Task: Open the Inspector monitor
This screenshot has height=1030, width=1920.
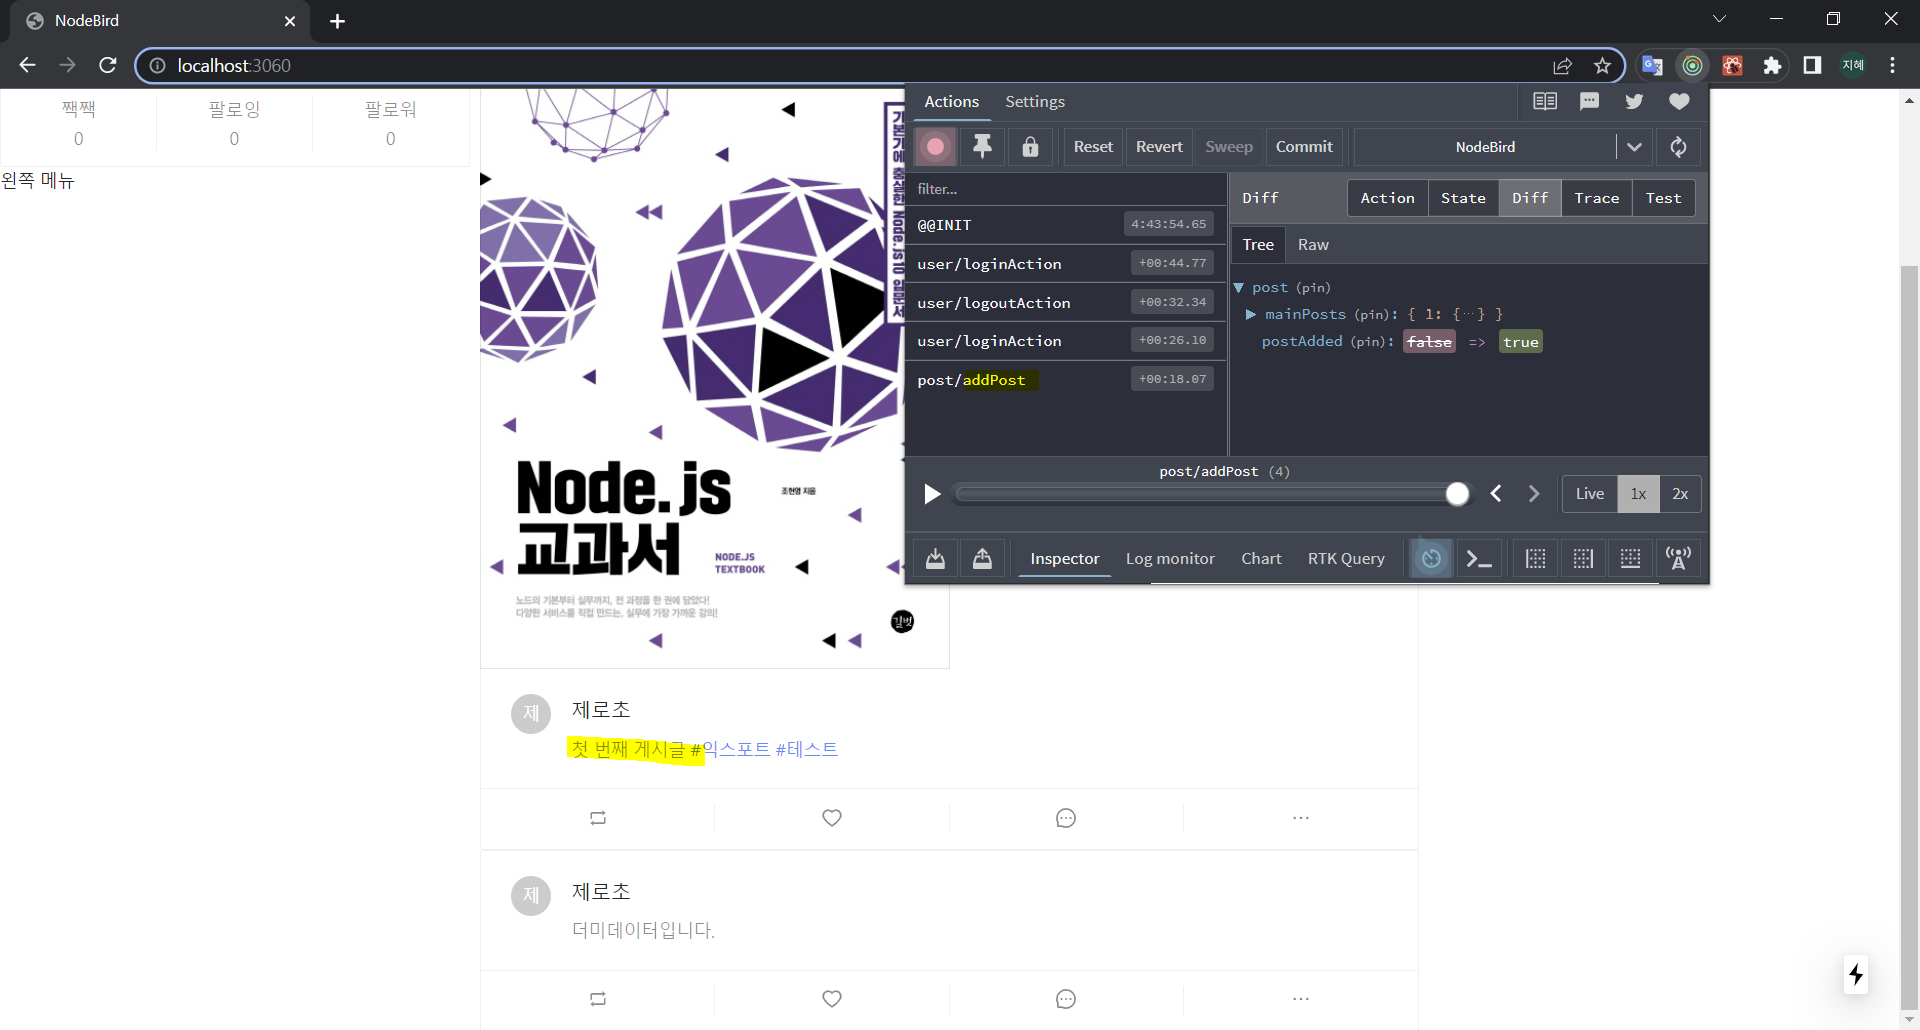Action: 1064,559
